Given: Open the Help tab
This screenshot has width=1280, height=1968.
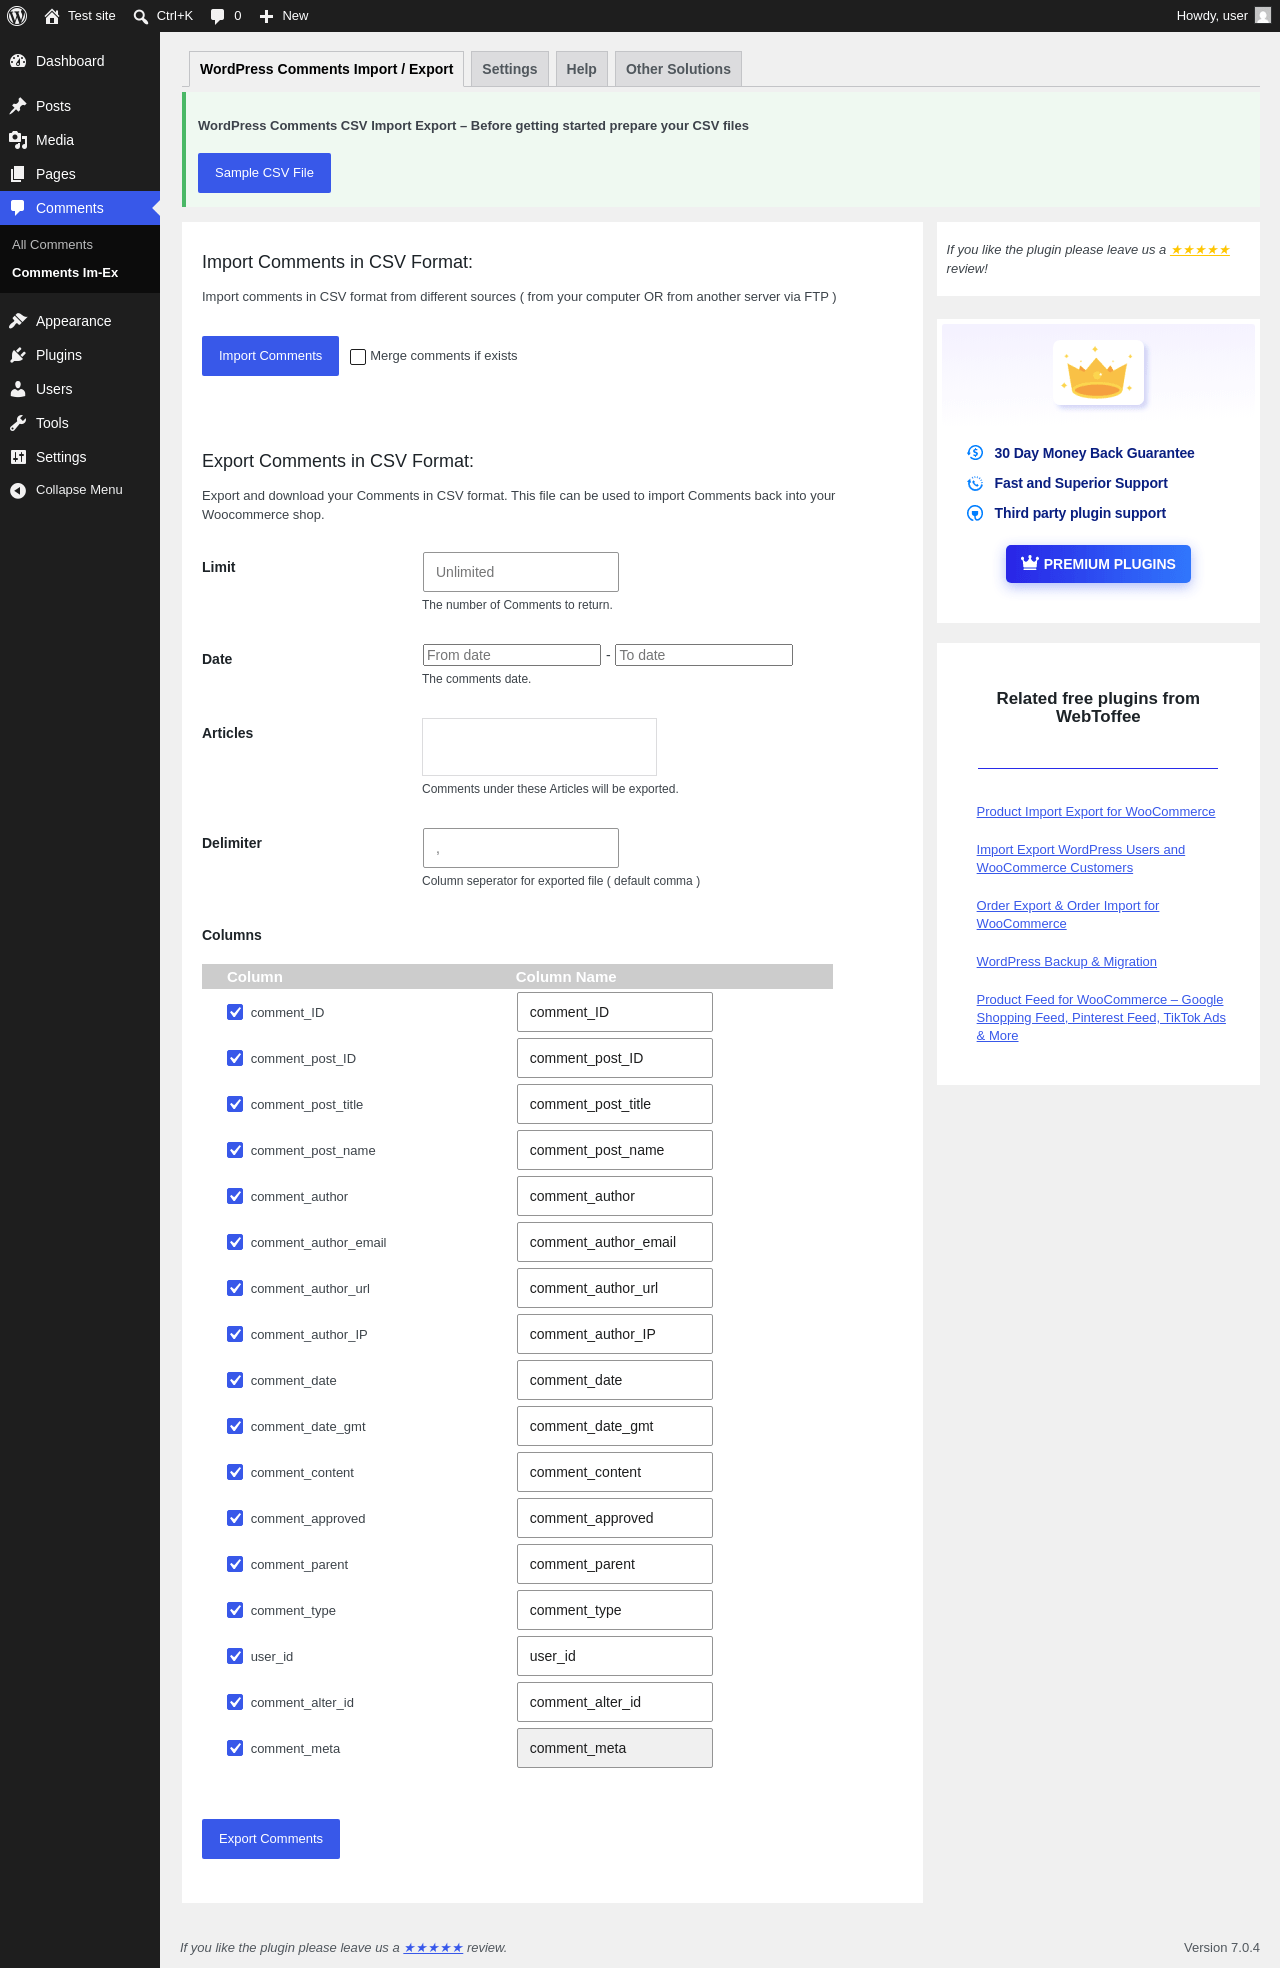Looking at the screenshot, I should (581, 69).
